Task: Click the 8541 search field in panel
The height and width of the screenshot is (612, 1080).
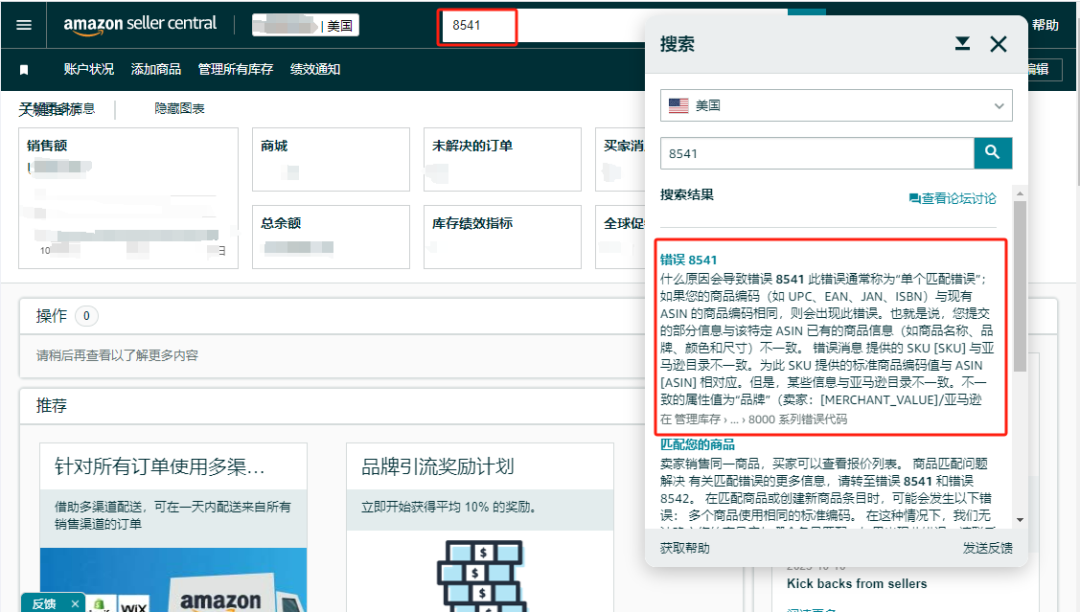Action: tap(816, 153)
